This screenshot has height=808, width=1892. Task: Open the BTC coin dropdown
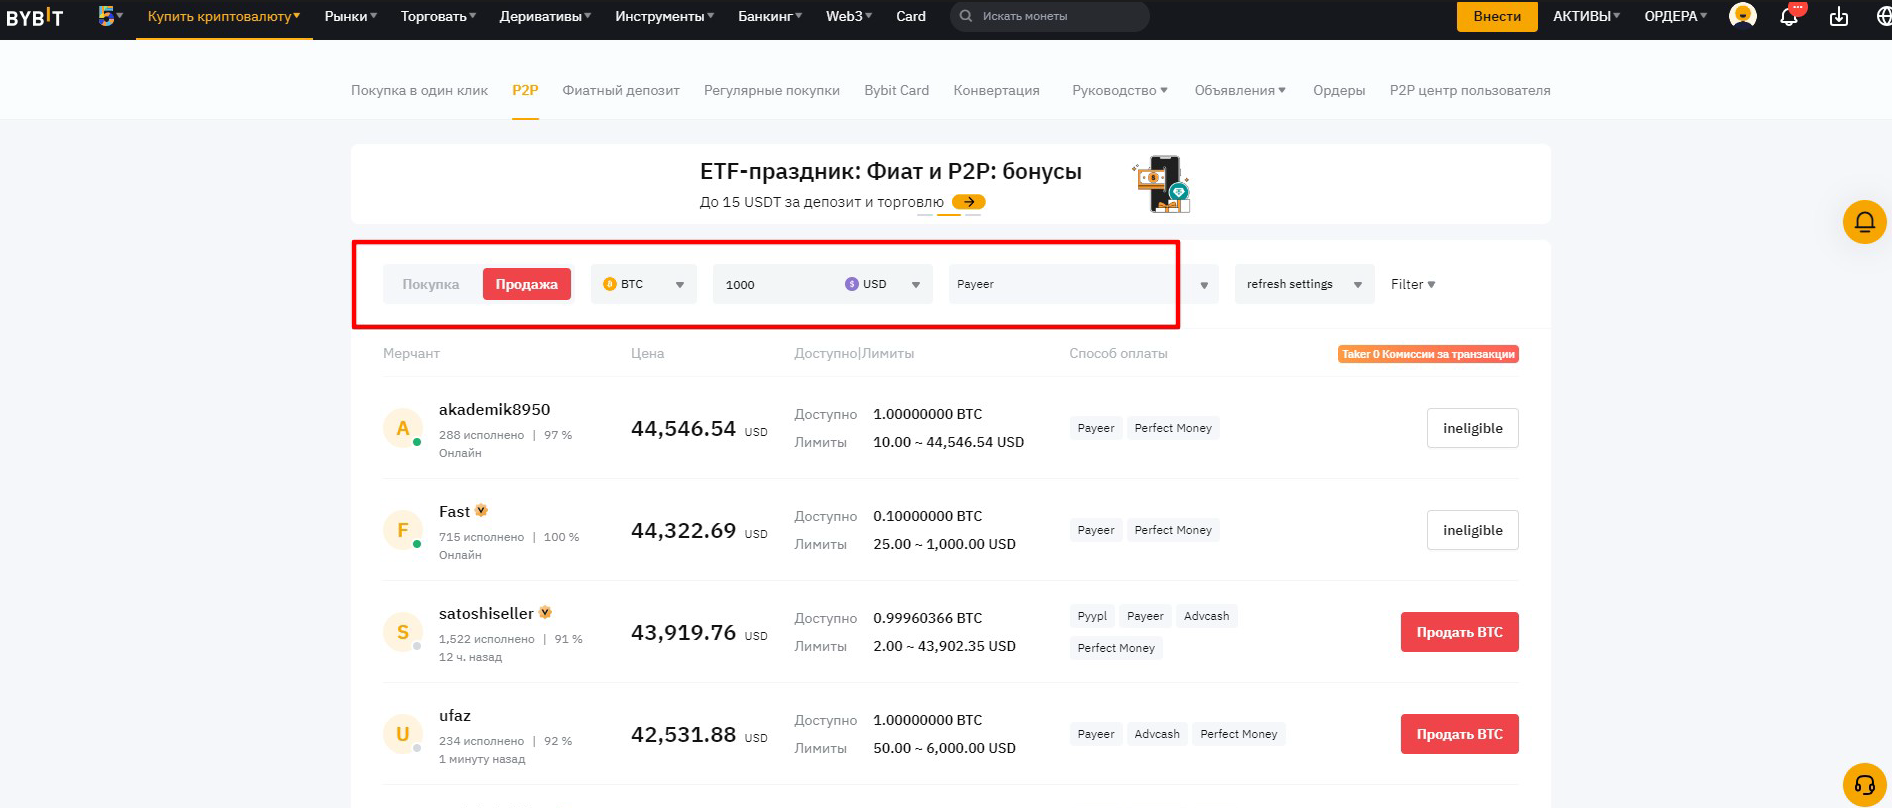coord(644,284)
